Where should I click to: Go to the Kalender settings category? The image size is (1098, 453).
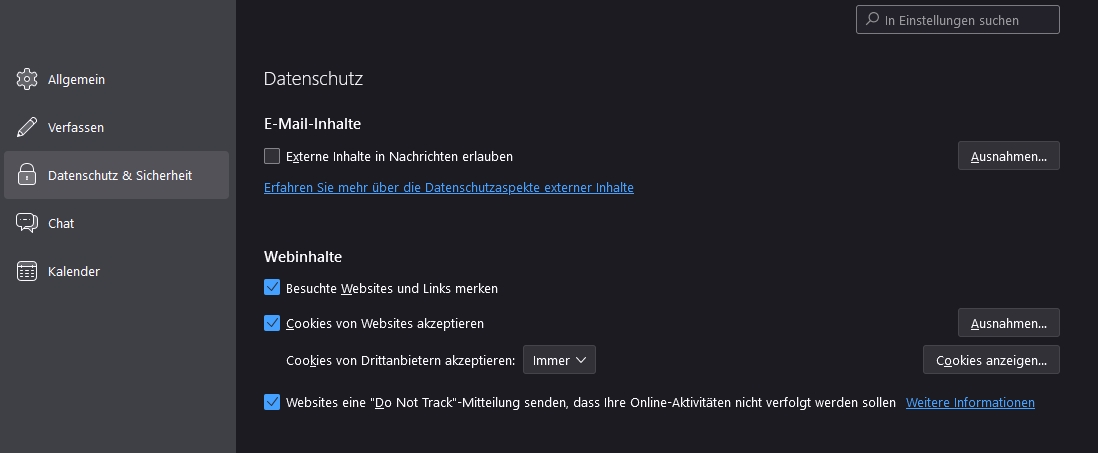(x=74, y=271)
